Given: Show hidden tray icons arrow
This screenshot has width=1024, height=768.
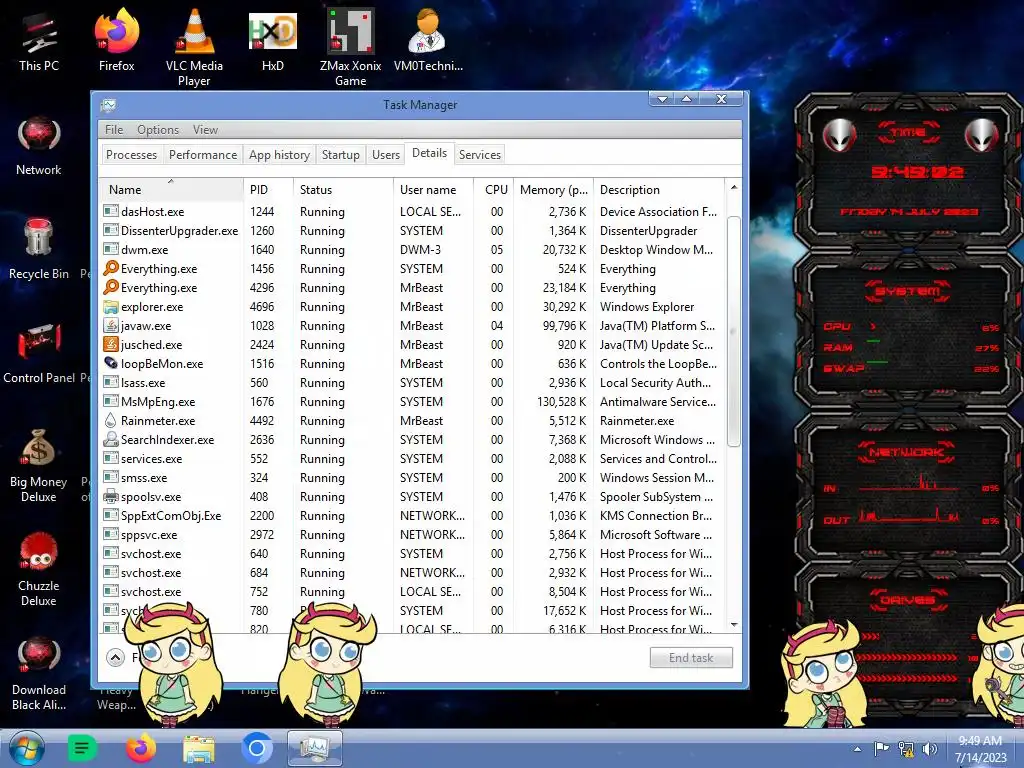Looking at the screenshot, I should tap(857, 749).
